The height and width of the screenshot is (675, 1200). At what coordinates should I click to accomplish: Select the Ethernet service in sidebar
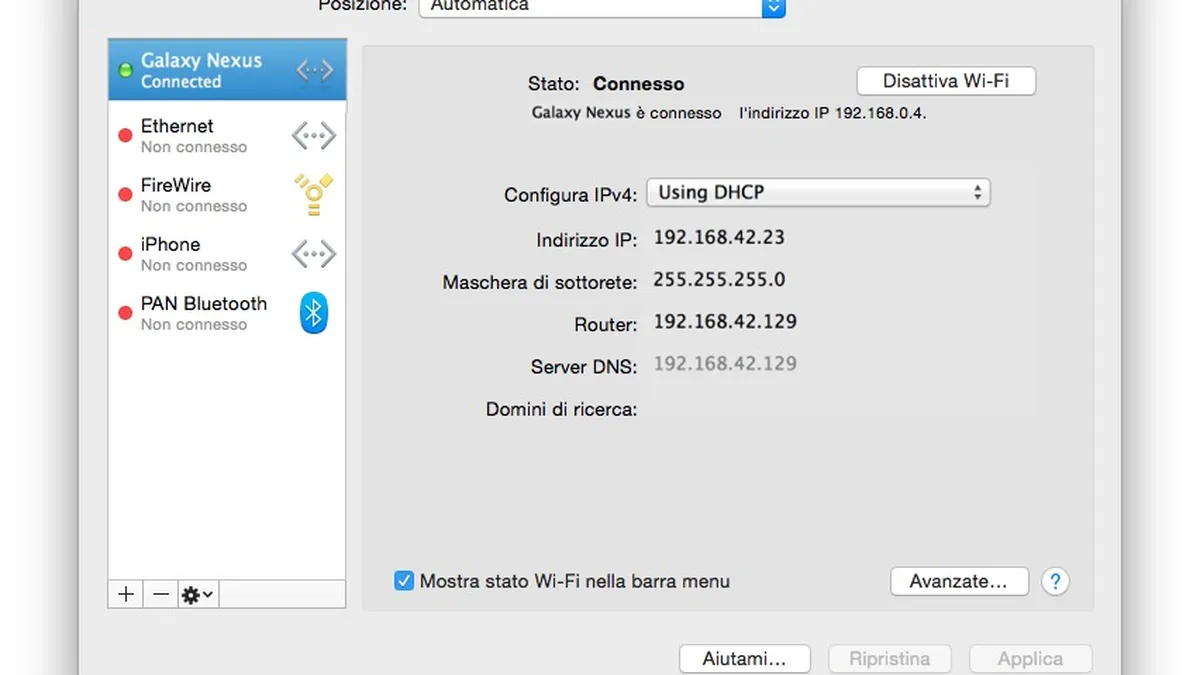[x=227, y=135]
